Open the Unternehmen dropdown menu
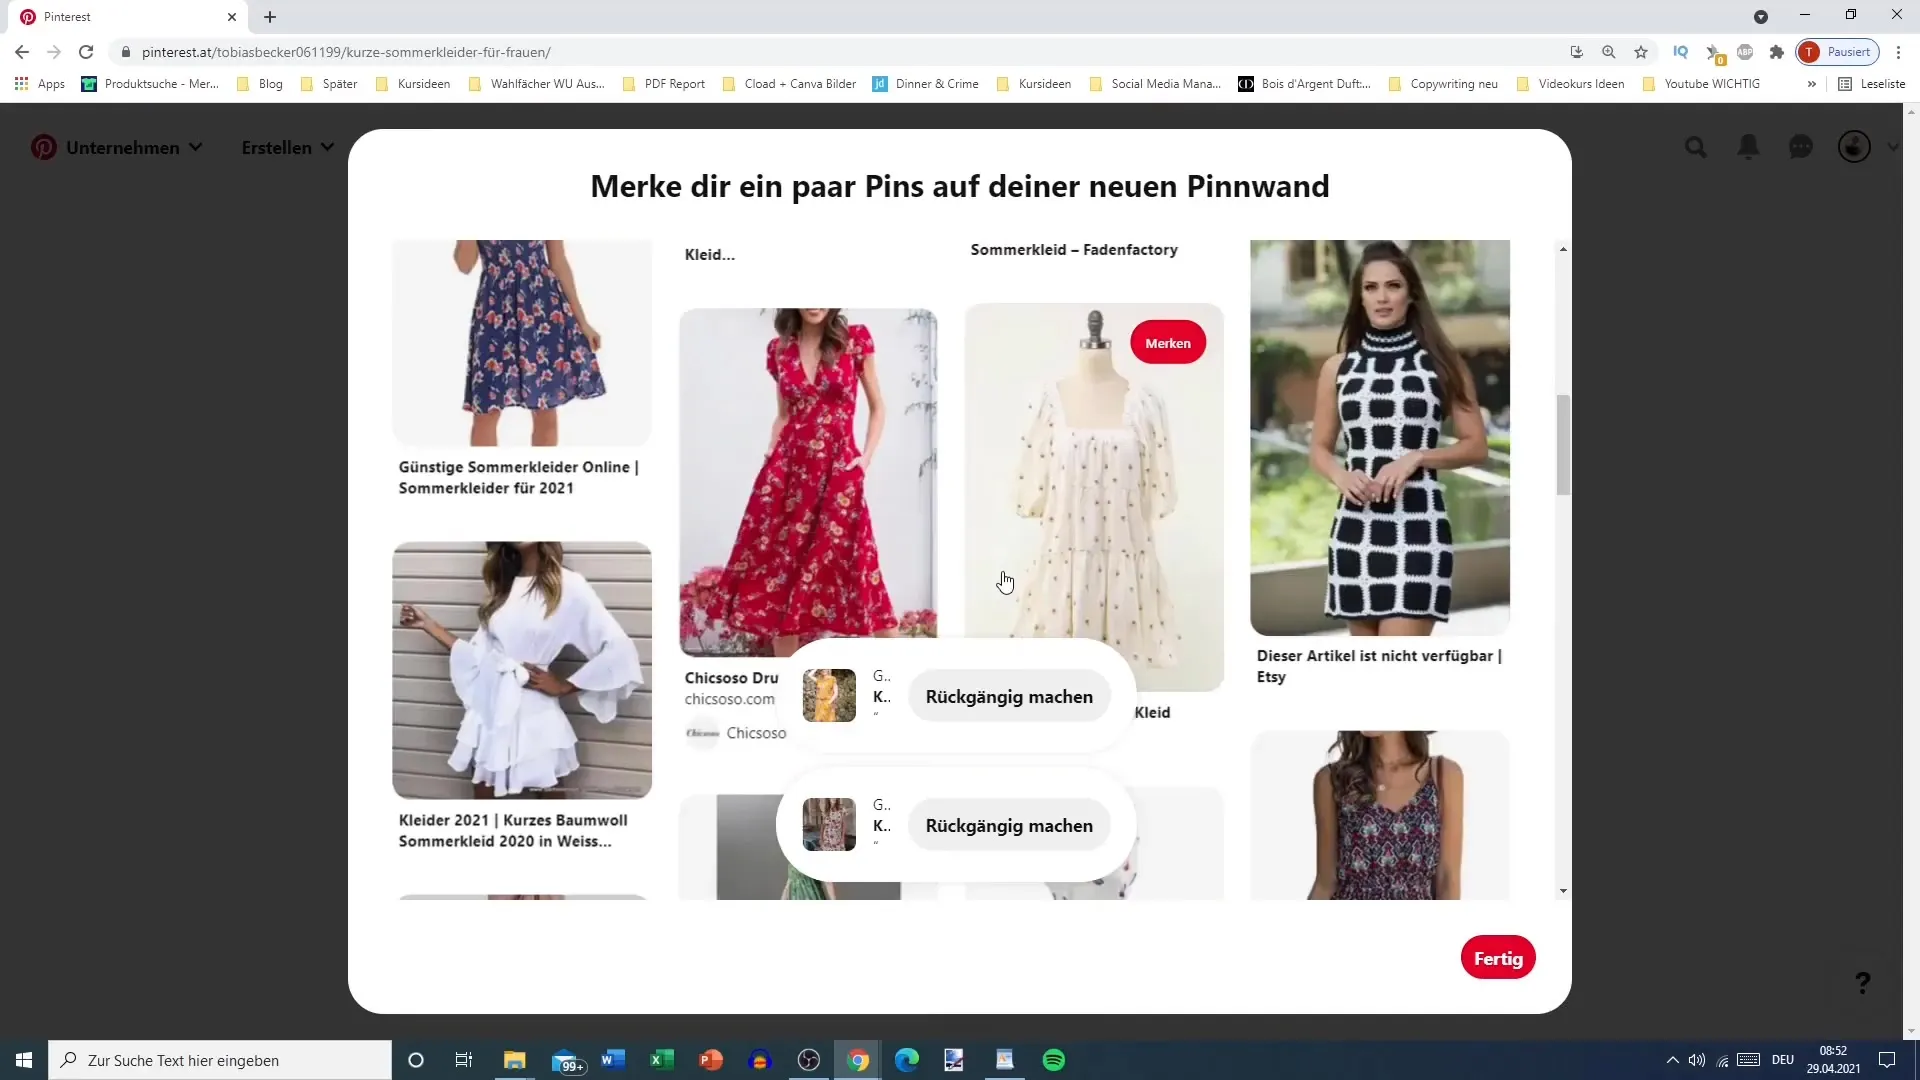This screenshot has width=1920, height=1080. click(134, 147)
